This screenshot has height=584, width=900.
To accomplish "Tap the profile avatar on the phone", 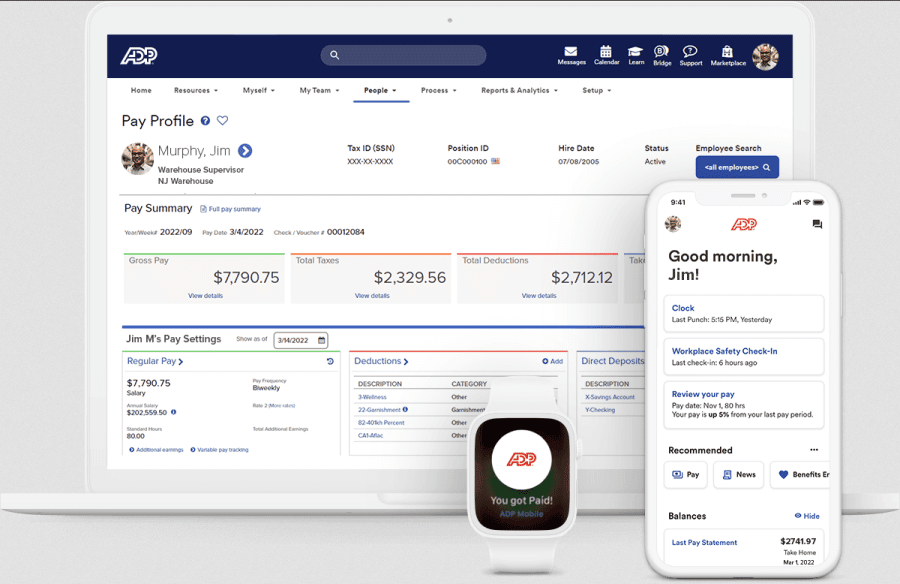I will coord(673,224).
